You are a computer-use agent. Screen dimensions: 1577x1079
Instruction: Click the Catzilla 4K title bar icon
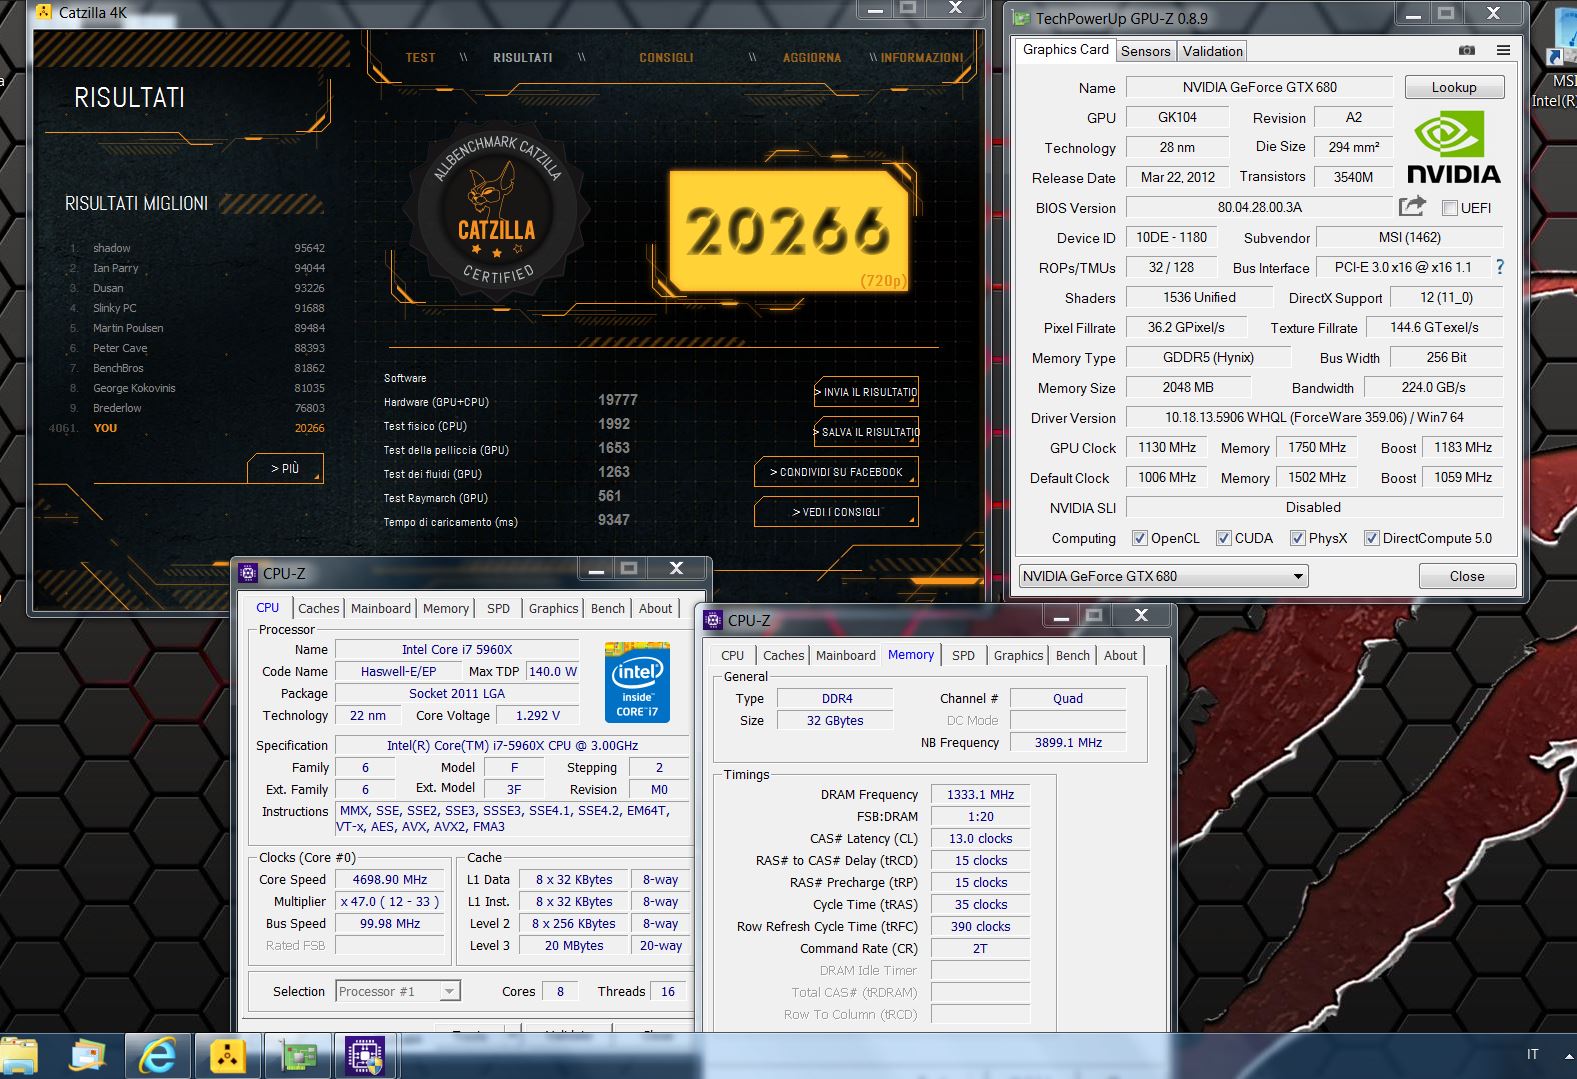44,13
